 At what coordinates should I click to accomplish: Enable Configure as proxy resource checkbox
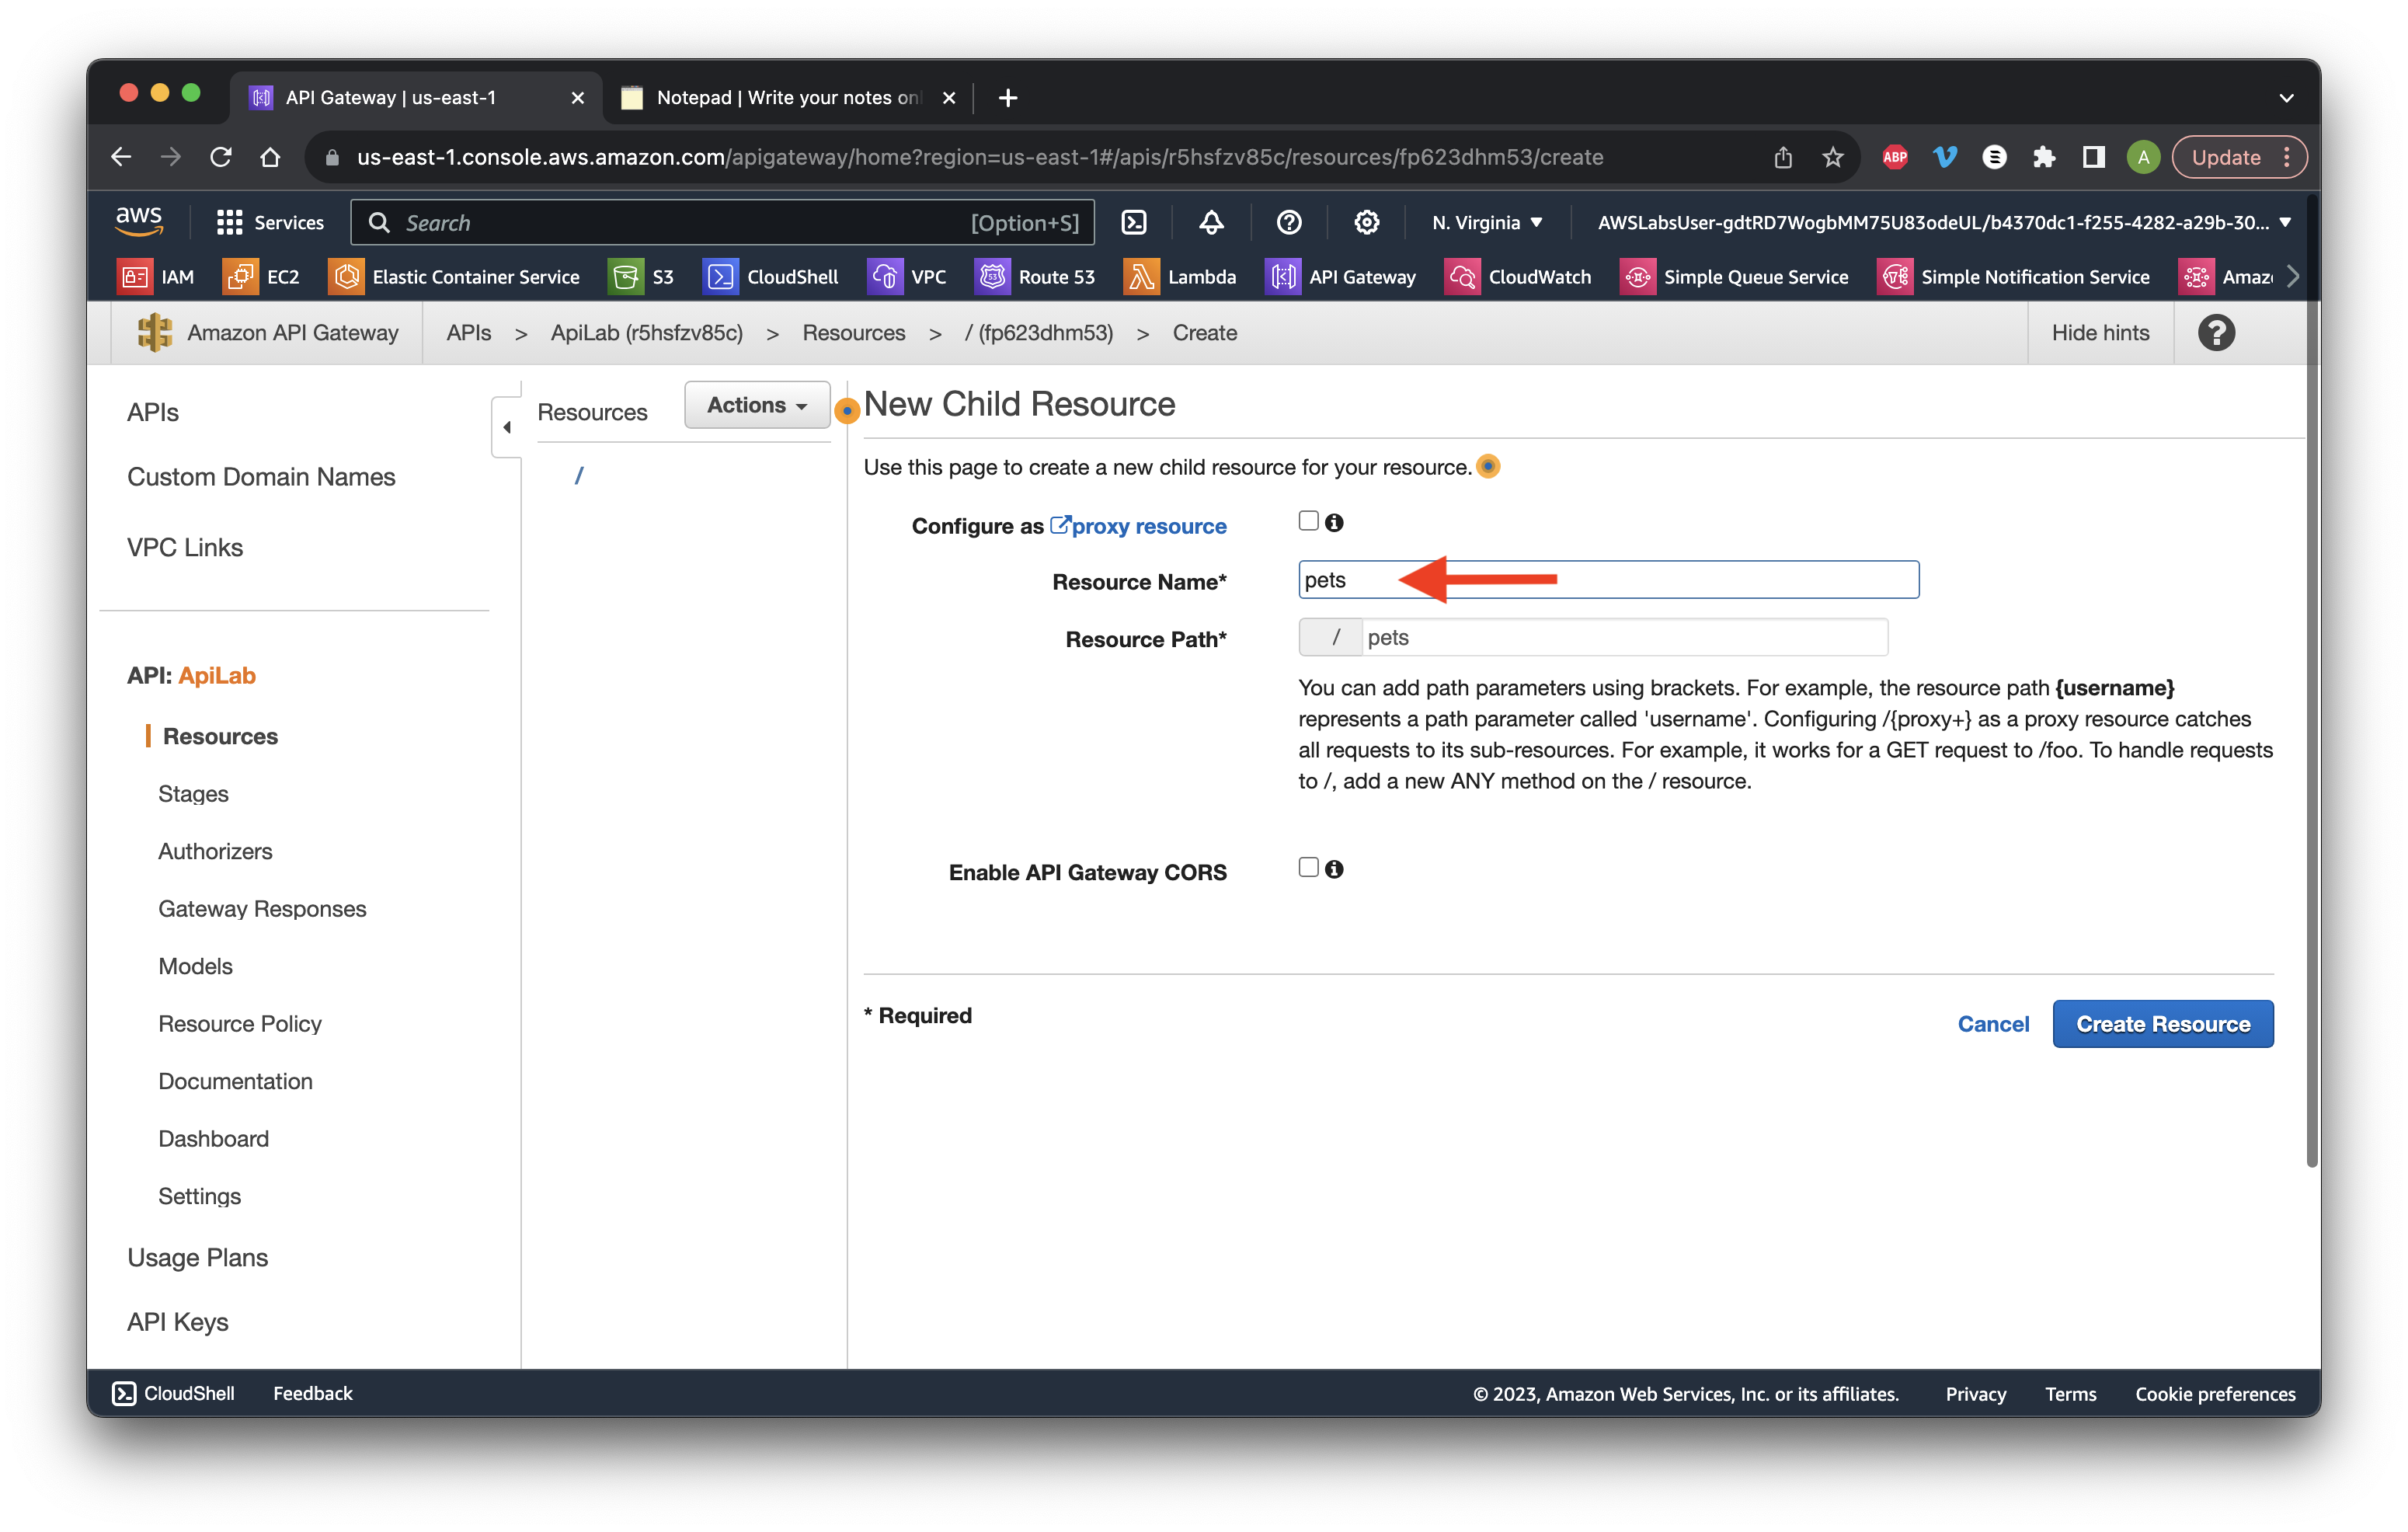[x=1309, y=521]
